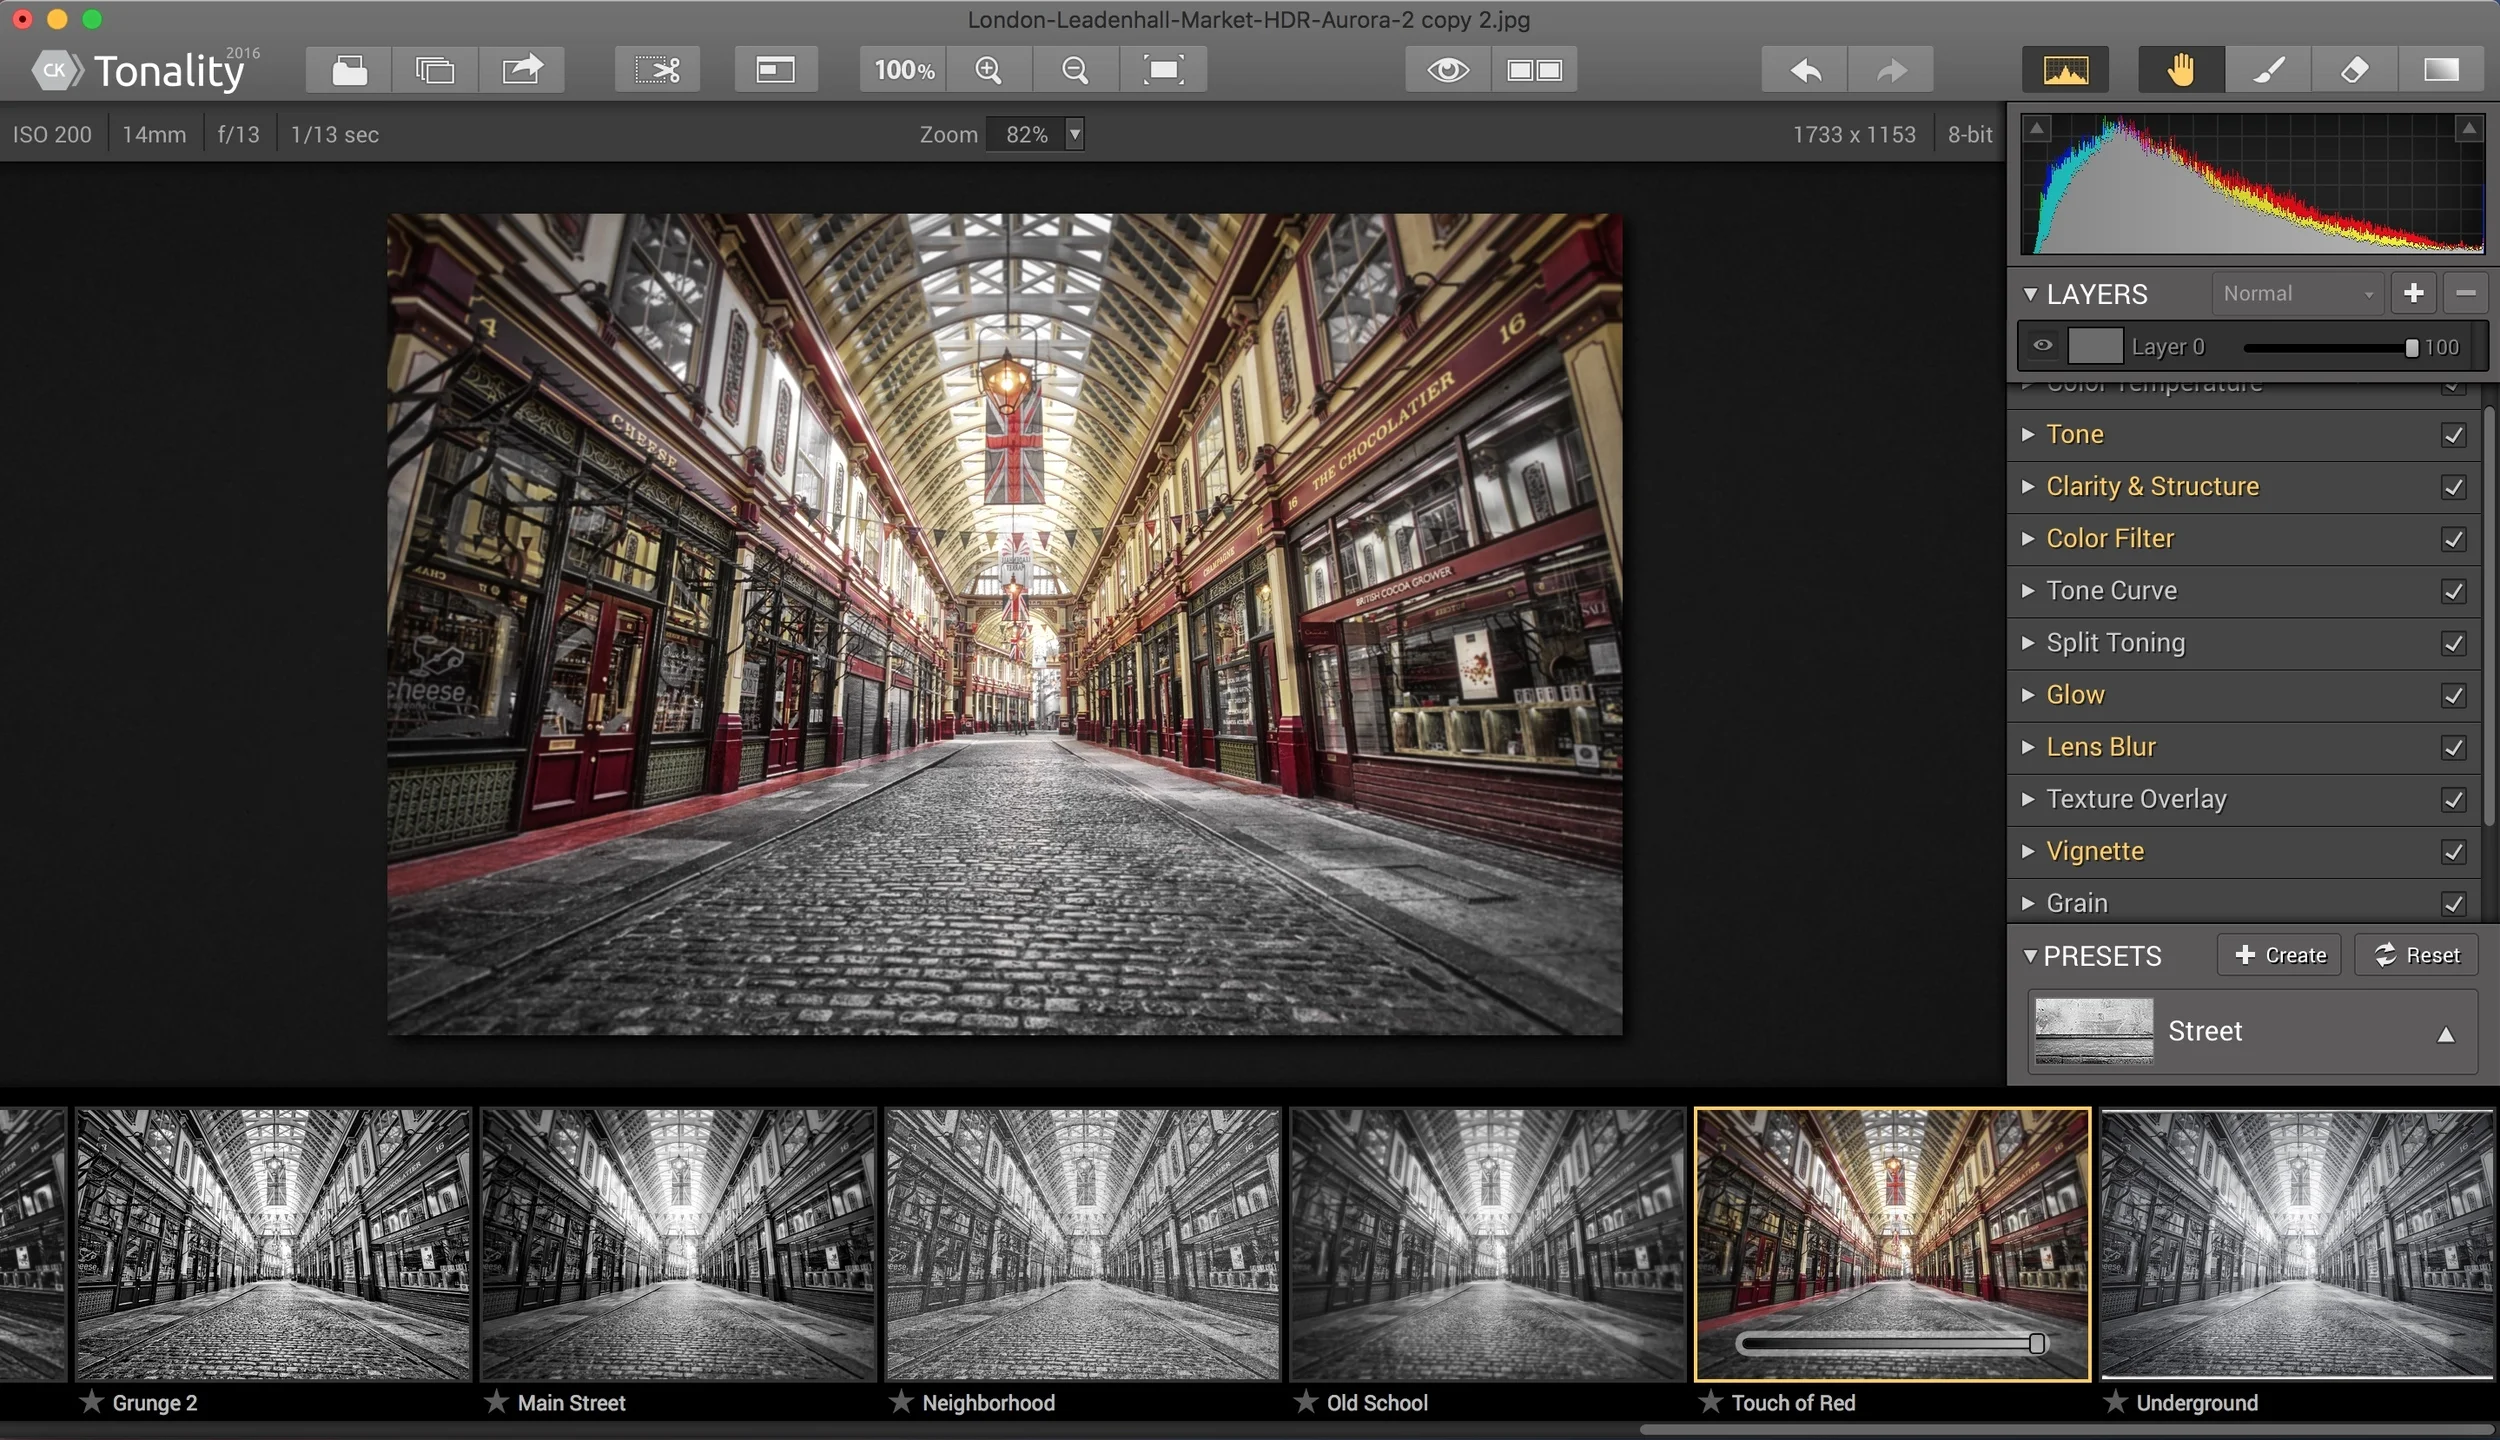Image resolution: width=2500 pixels, height=1440 pixels.
Task: Adjust Layer 0 opacity slider
Action: click(x=2329, y=347)
